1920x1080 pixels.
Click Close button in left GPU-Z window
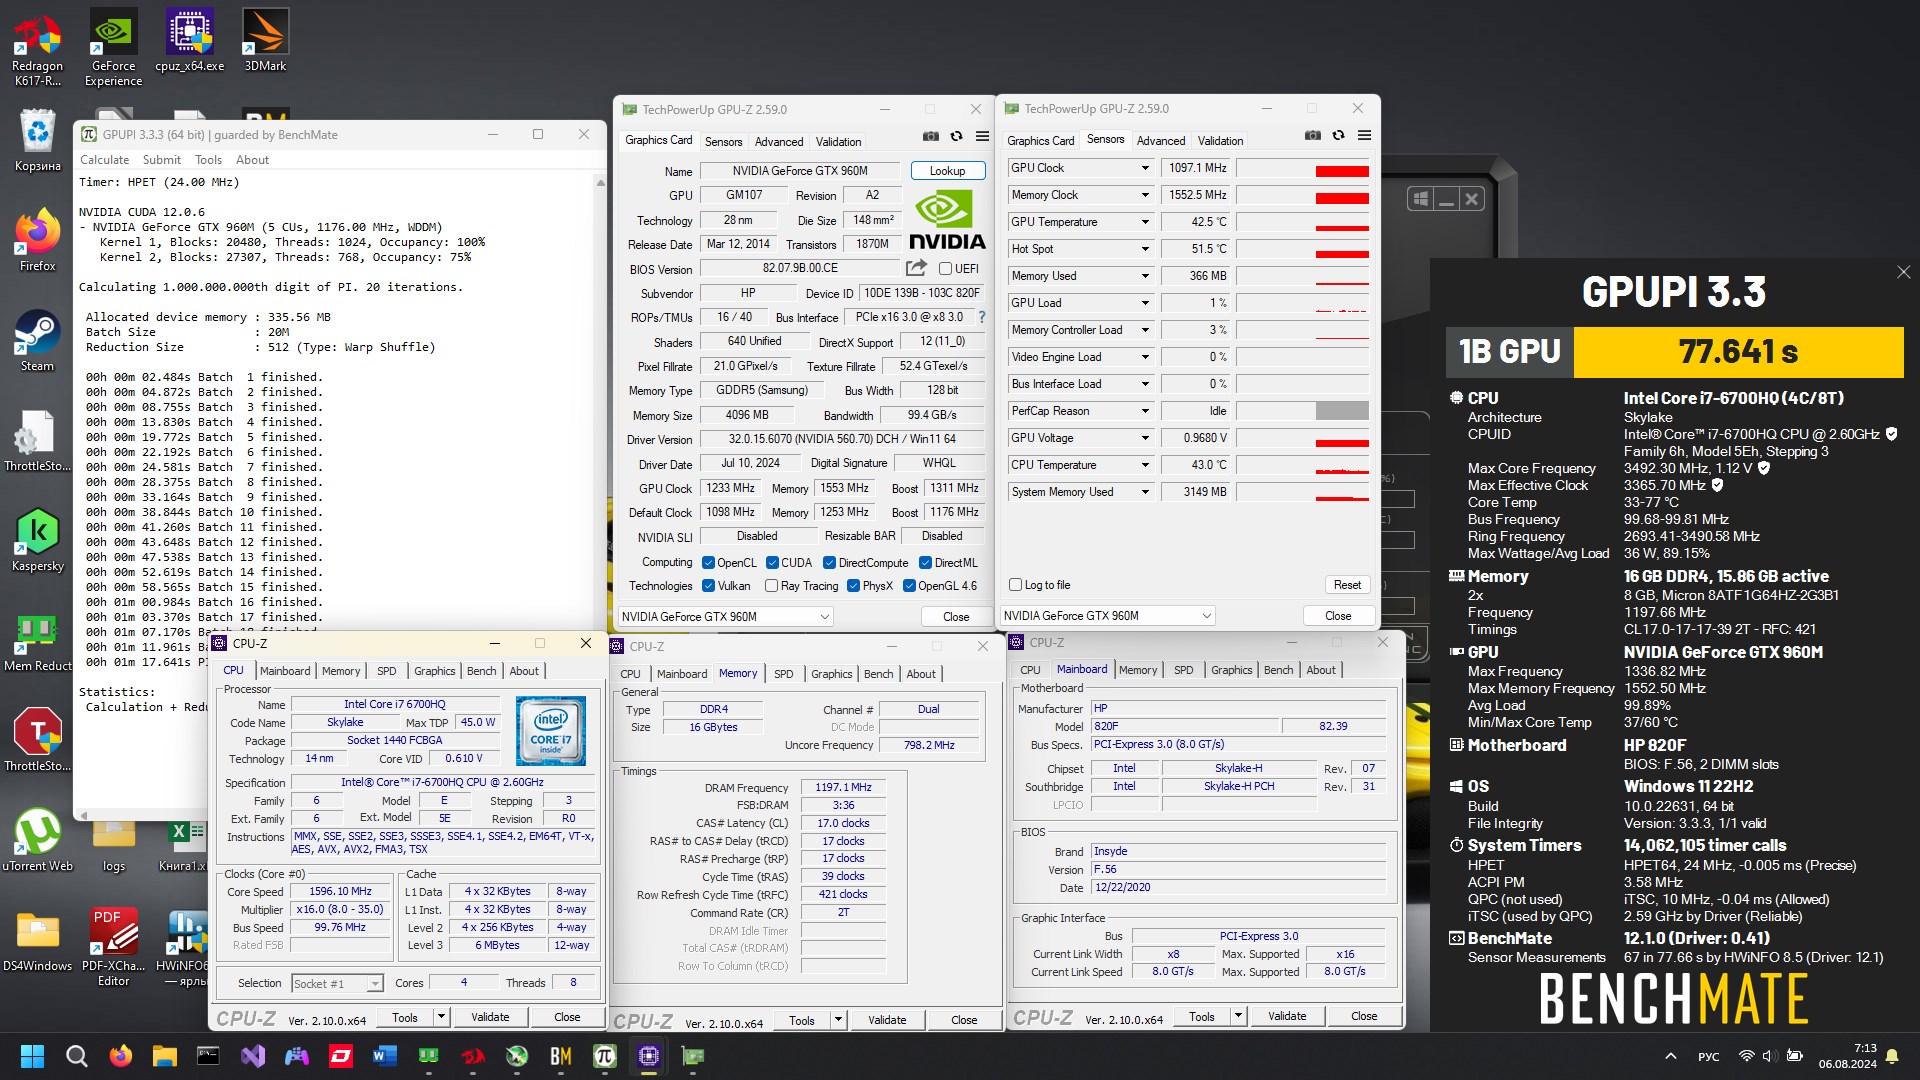pos(956,617)
